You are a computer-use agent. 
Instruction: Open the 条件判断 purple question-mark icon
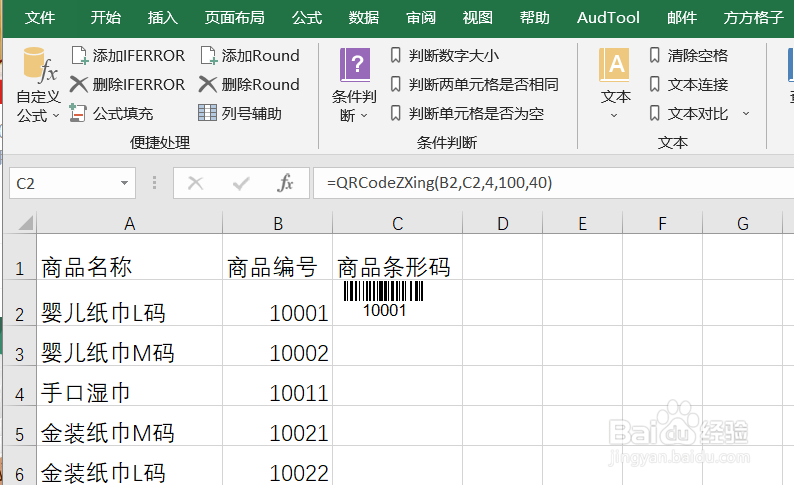coord(354,65)
